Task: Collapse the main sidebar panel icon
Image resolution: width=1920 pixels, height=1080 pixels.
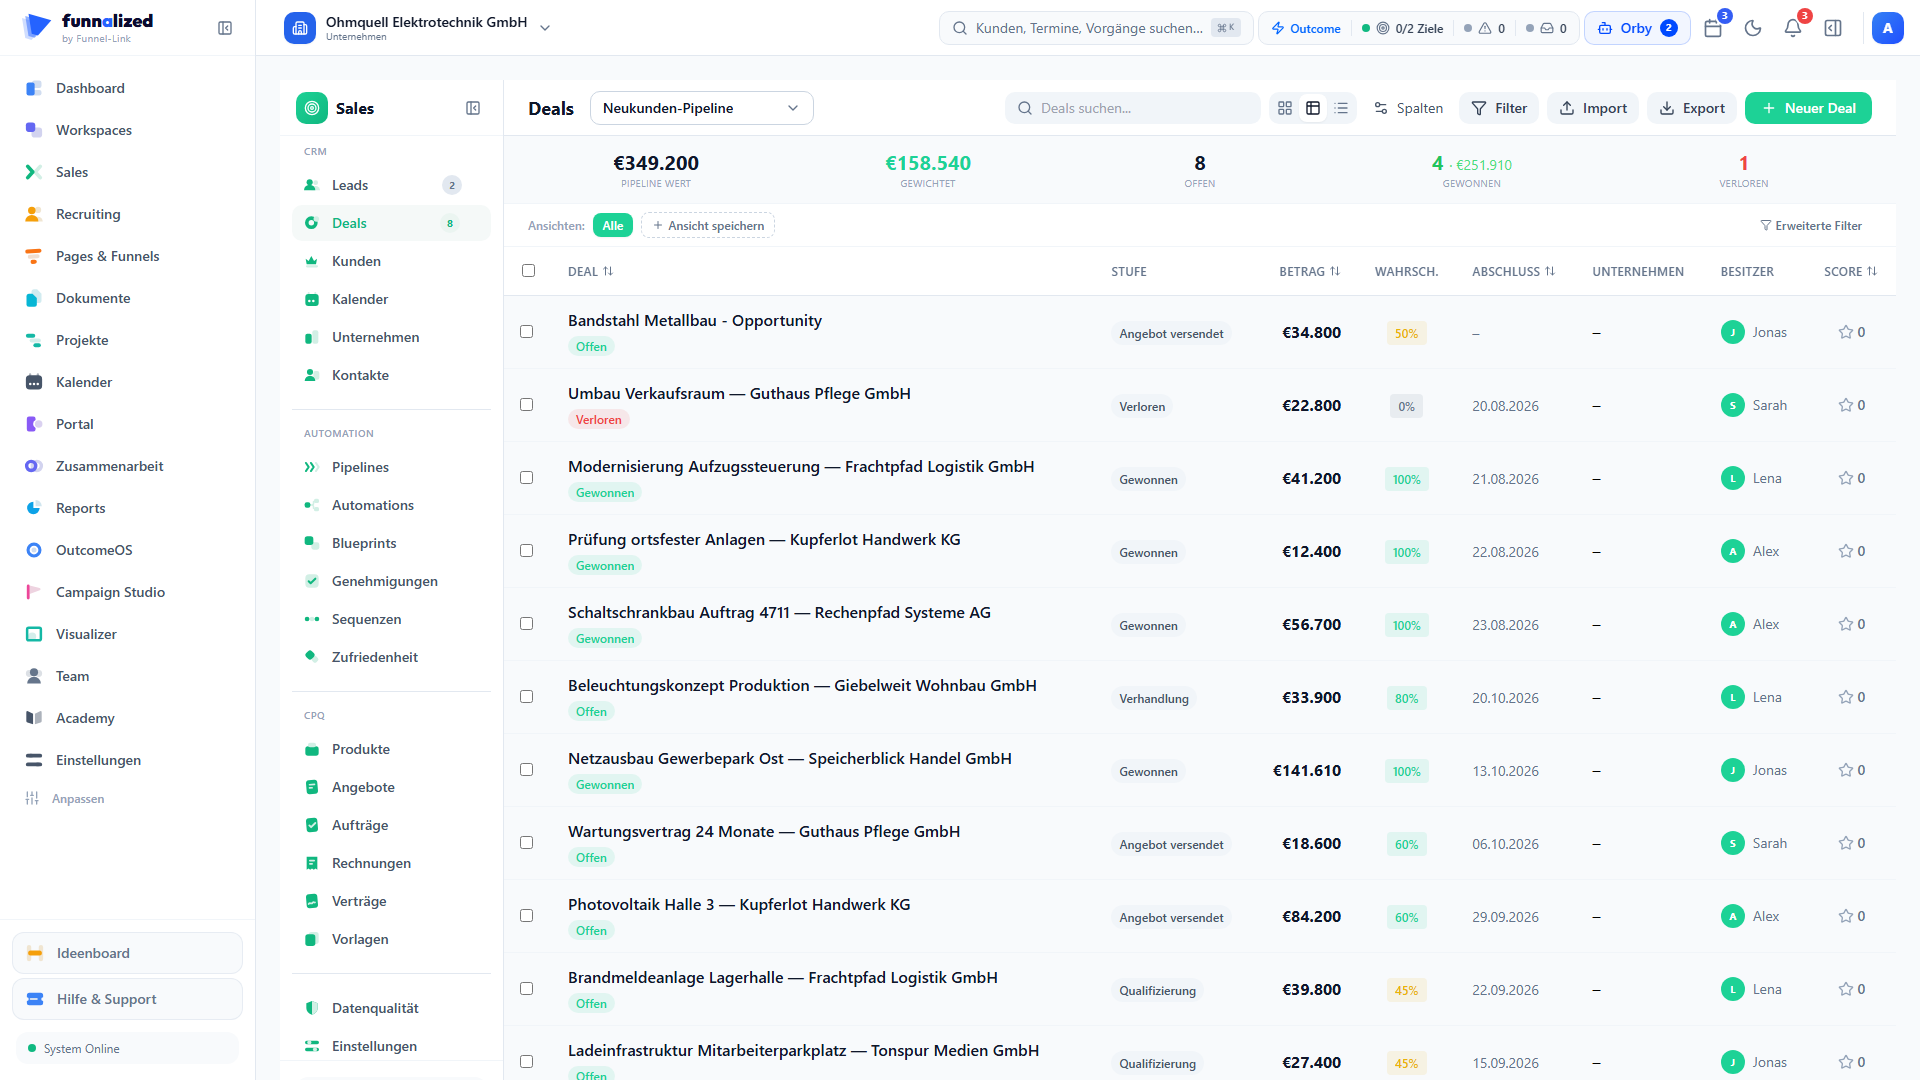Action: tap(225, 28)
